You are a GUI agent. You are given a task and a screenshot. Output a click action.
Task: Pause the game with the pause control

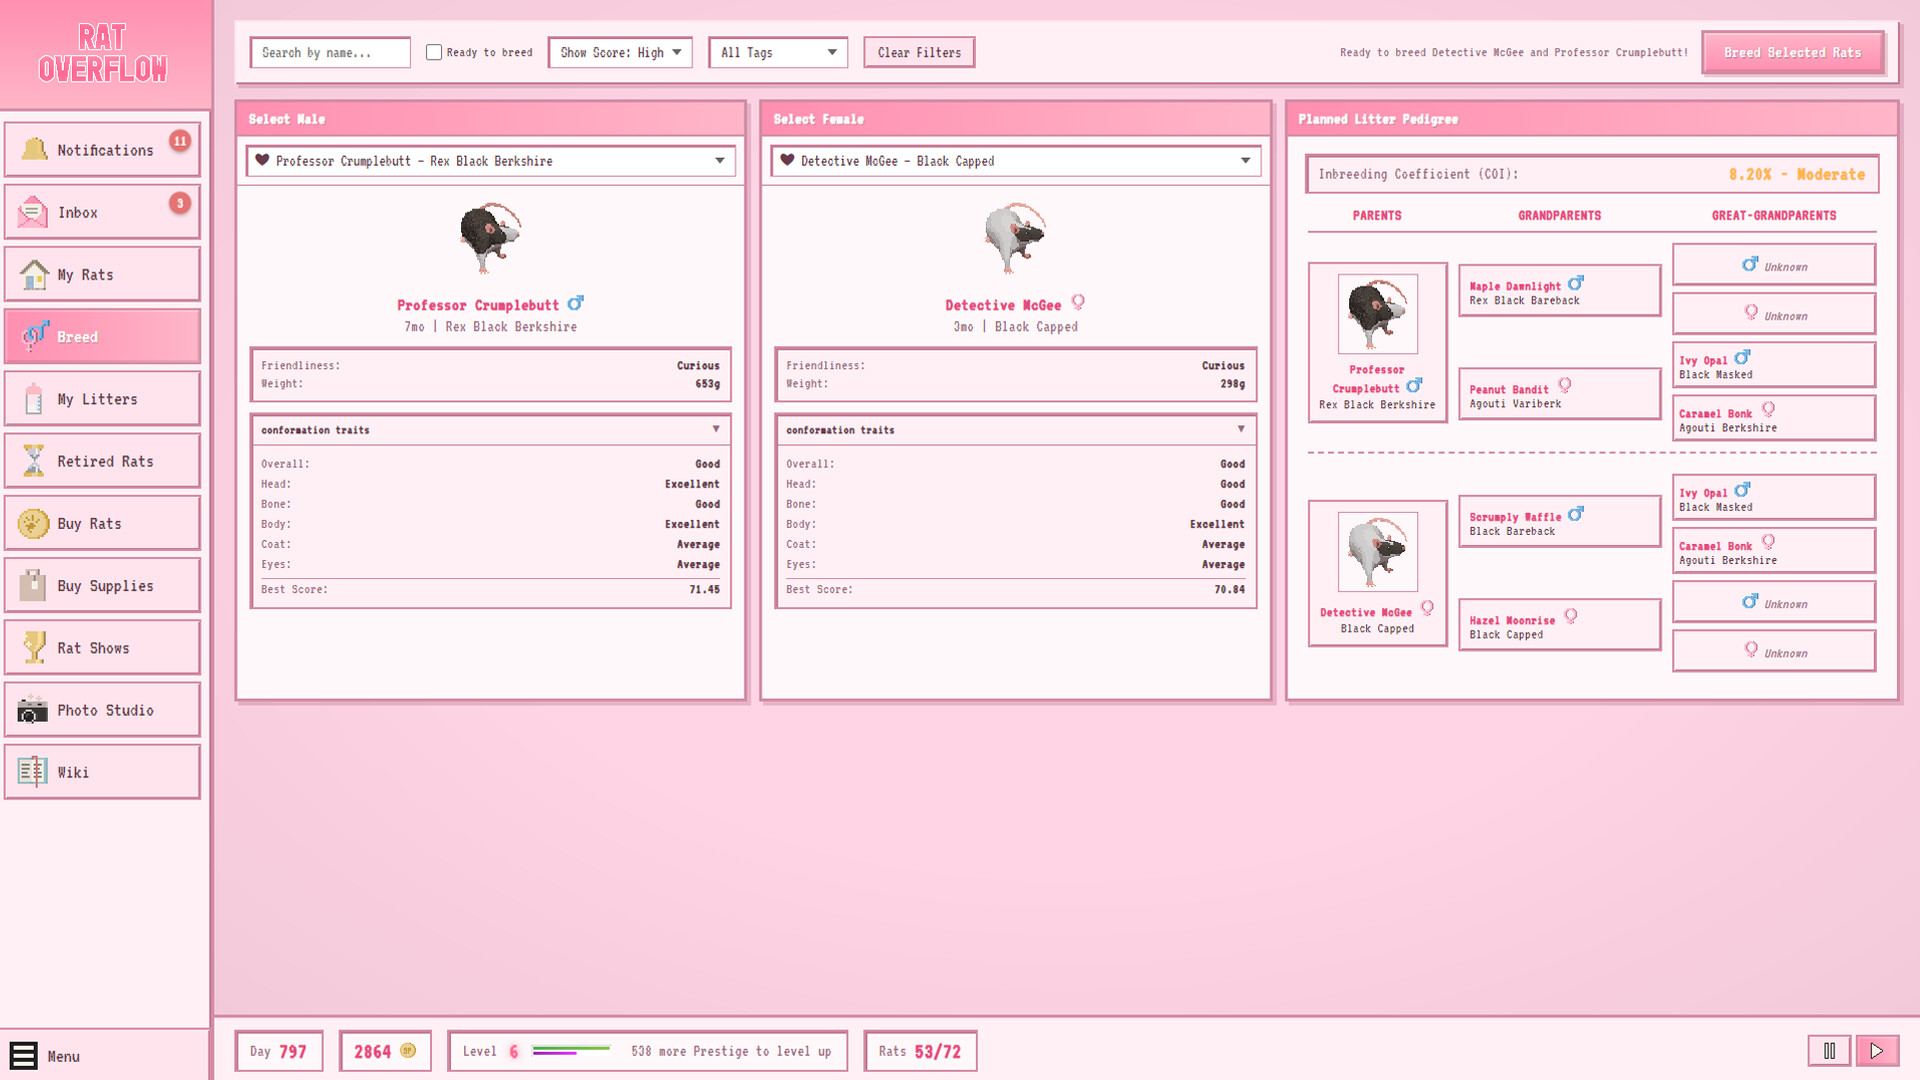(1830, 1051)
